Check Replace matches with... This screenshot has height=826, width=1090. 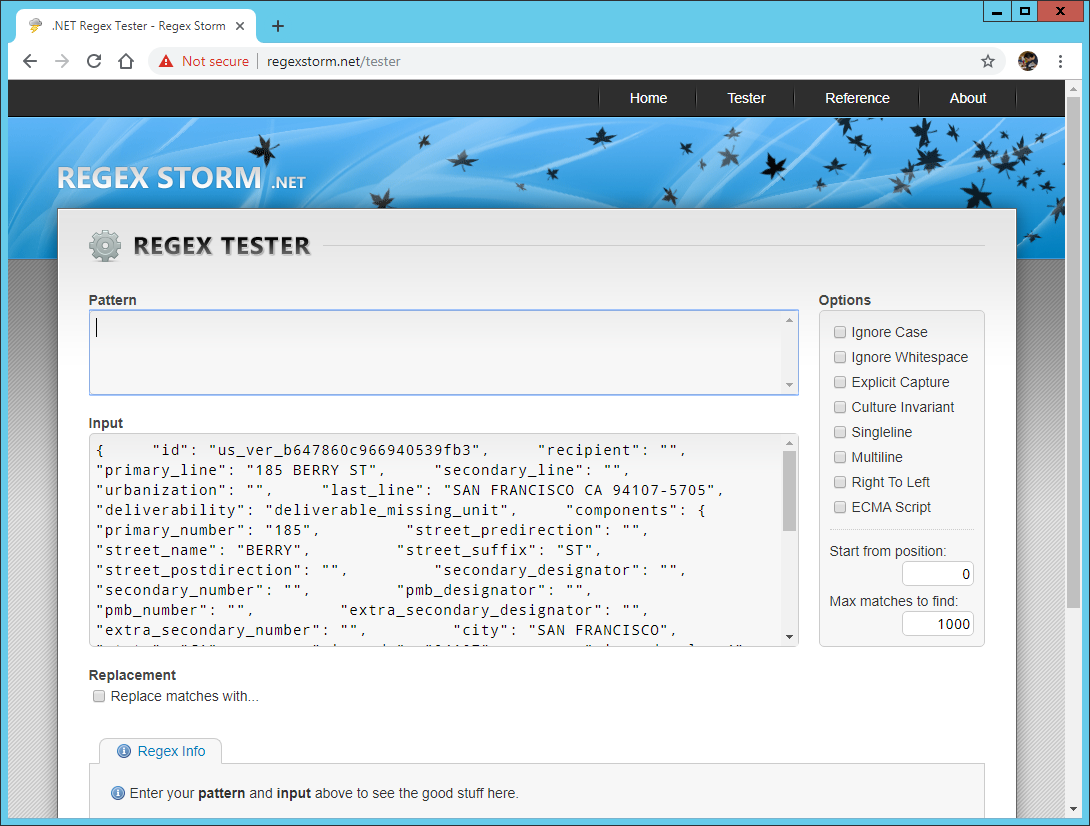(x=99, y=696)
